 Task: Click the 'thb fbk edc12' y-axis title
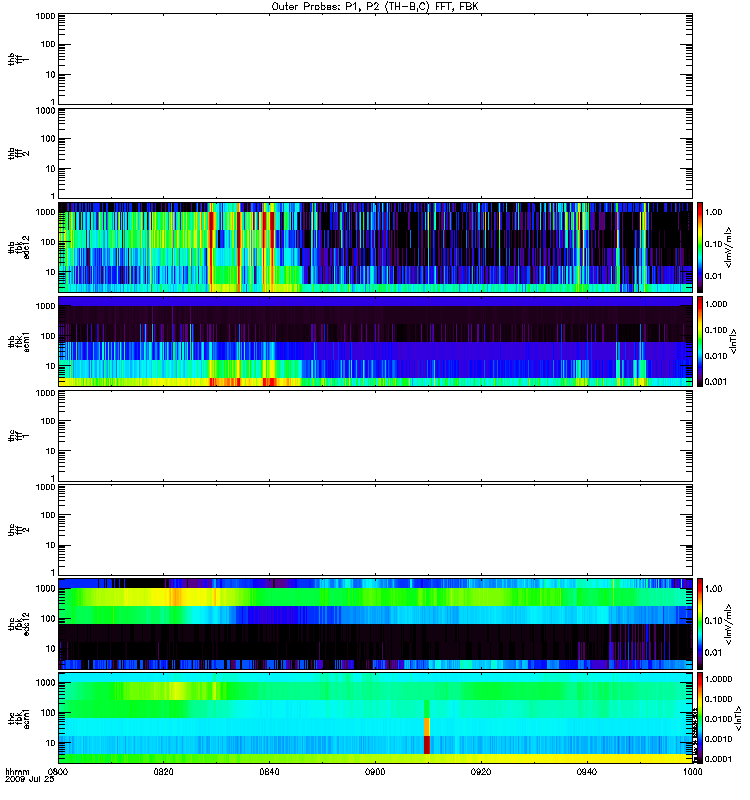[18, 247]
